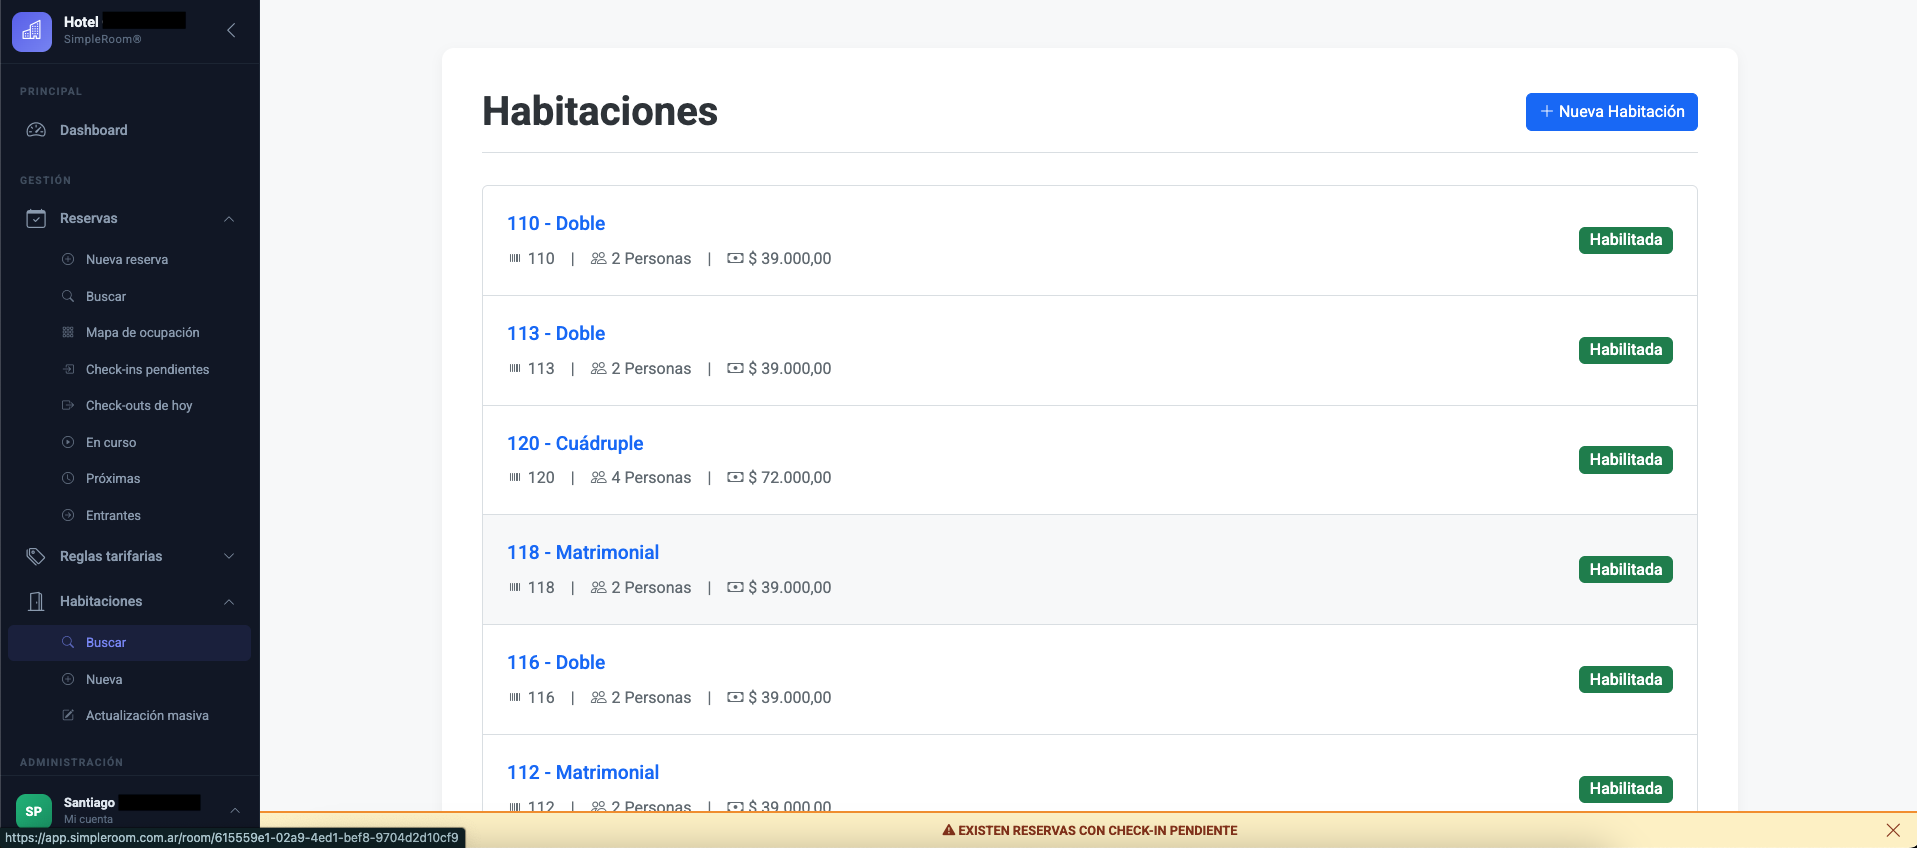1917x848 pixels.
Task: Click the plus icon beside Nueva reserva
Action: (68, 259)
